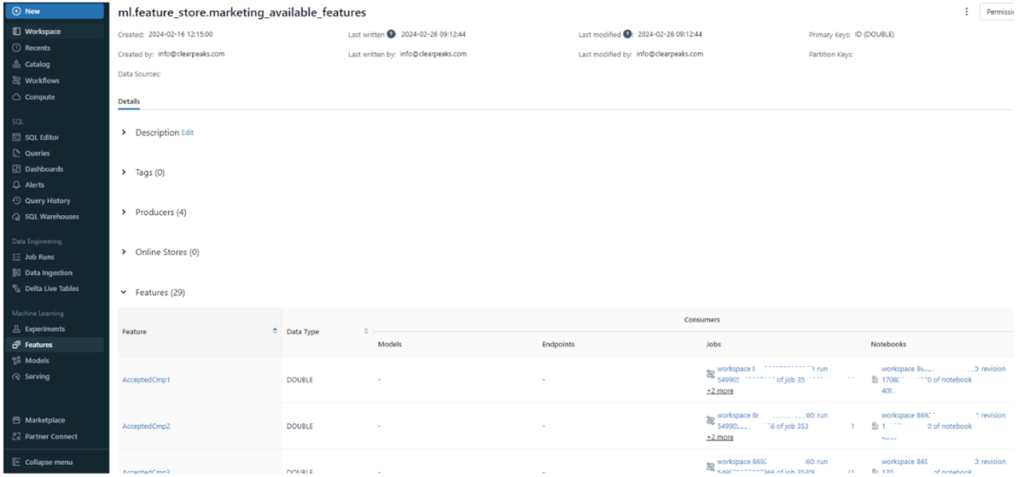Open SQL Editor via its icon
This screenshot has height=477, width=1024.
(x=16, y=137)
